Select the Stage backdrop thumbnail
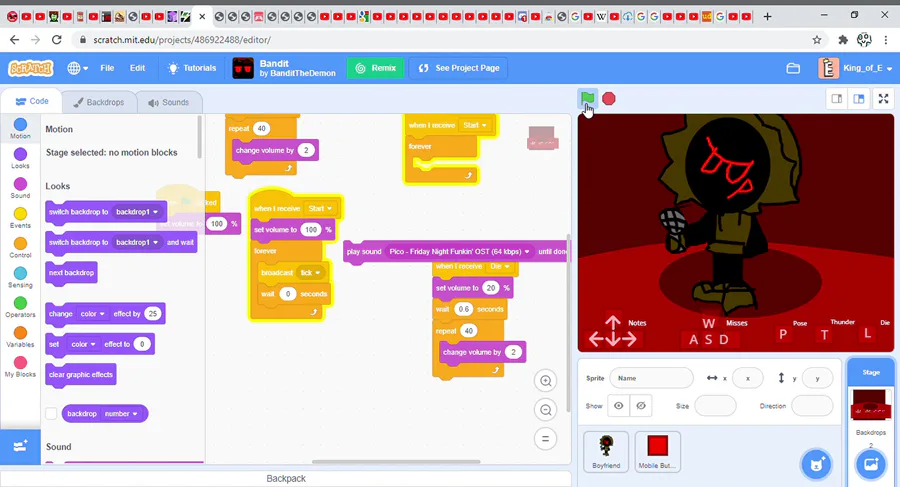Screen dimensions: 900x487 tap(871, 405)
